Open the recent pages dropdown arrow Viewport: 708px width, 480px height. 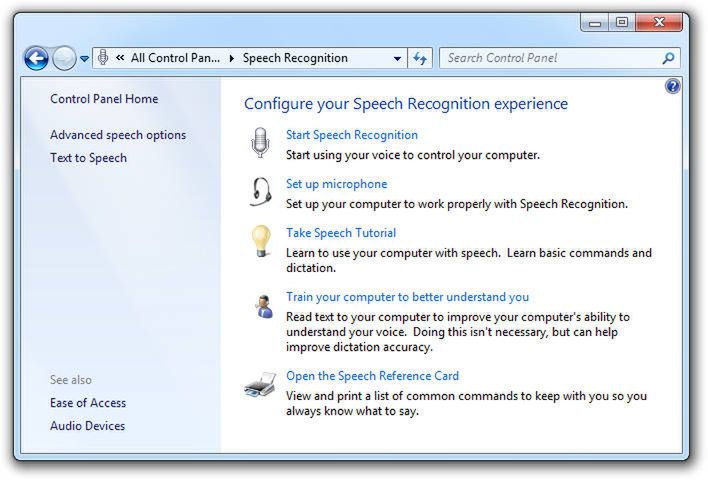(x=84, y=58)
